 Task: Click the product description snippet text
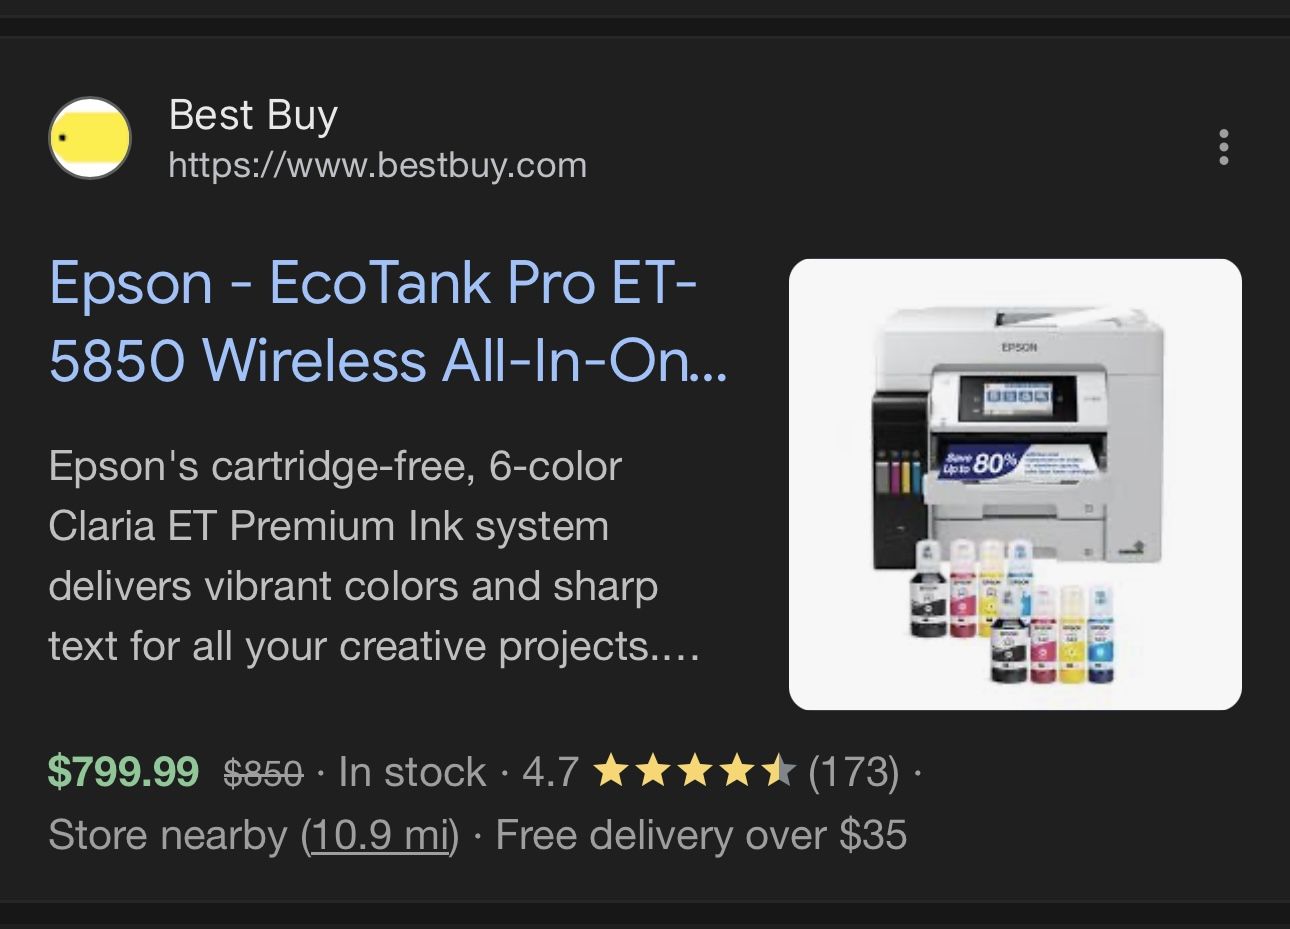(374, 556)
